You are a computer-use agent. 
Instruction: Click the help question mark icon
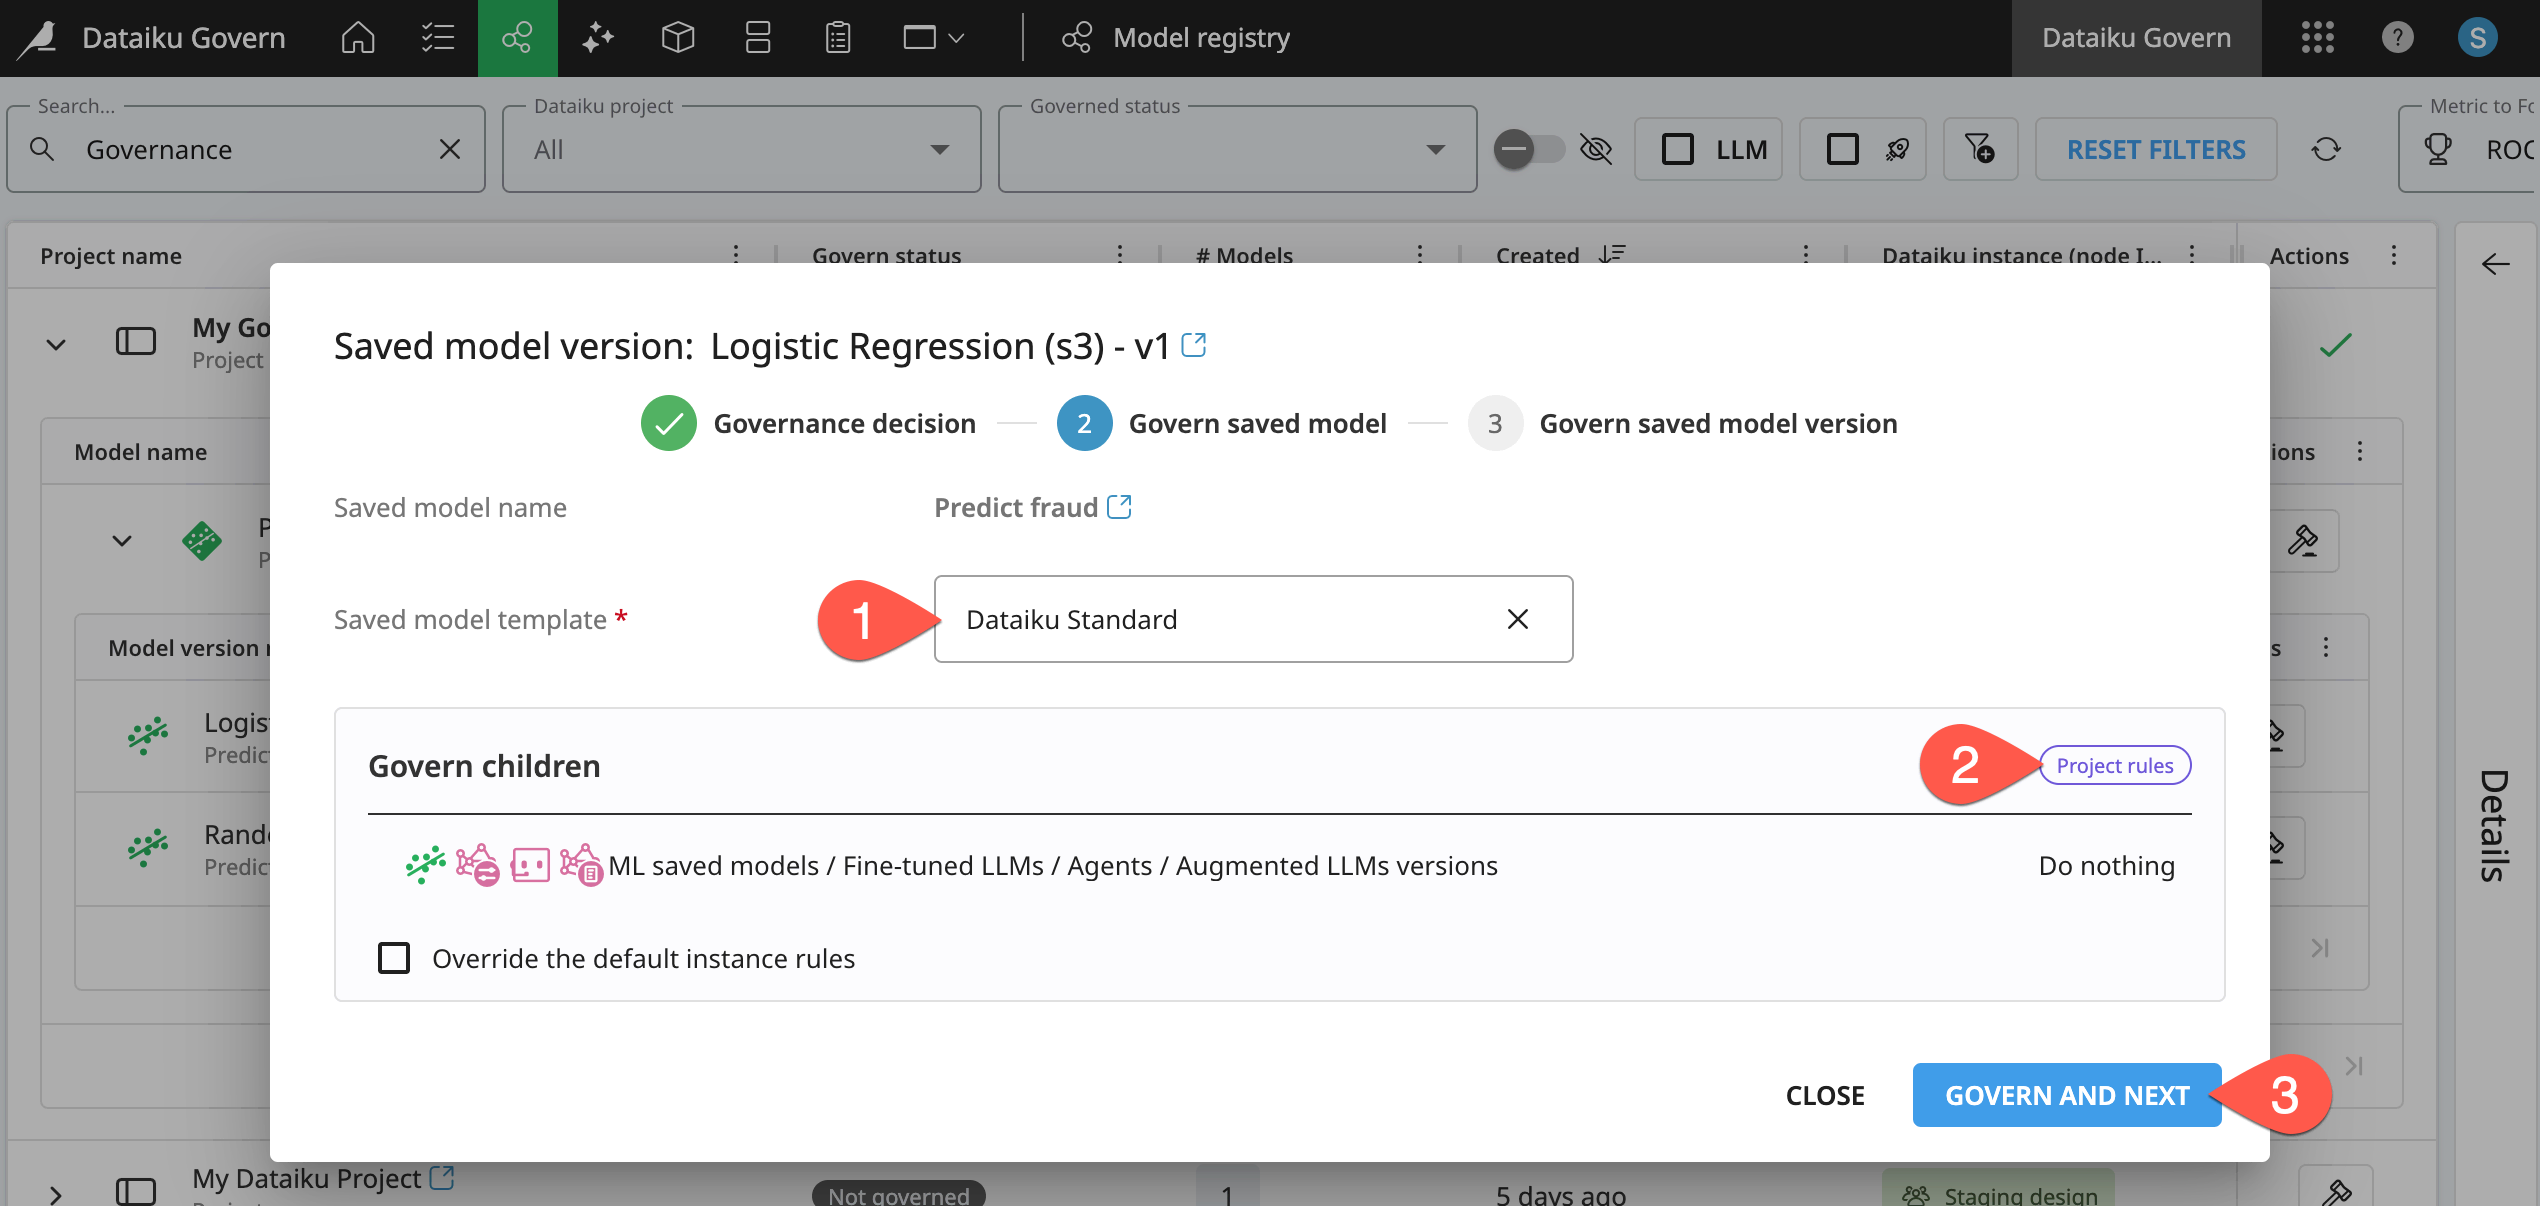coord(2397,38)
